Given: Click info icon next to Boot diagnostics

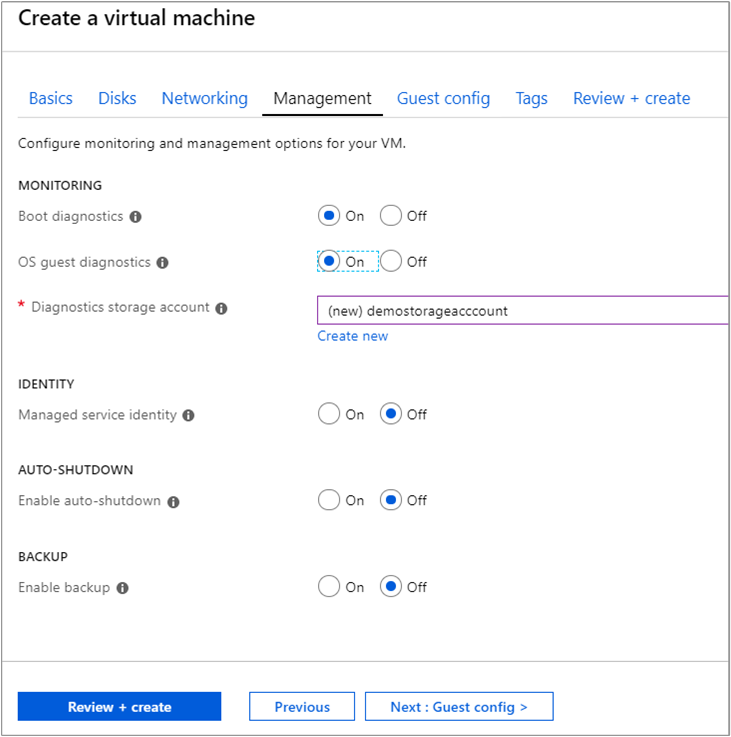Looking at the screenshot, I should [135, 217].
